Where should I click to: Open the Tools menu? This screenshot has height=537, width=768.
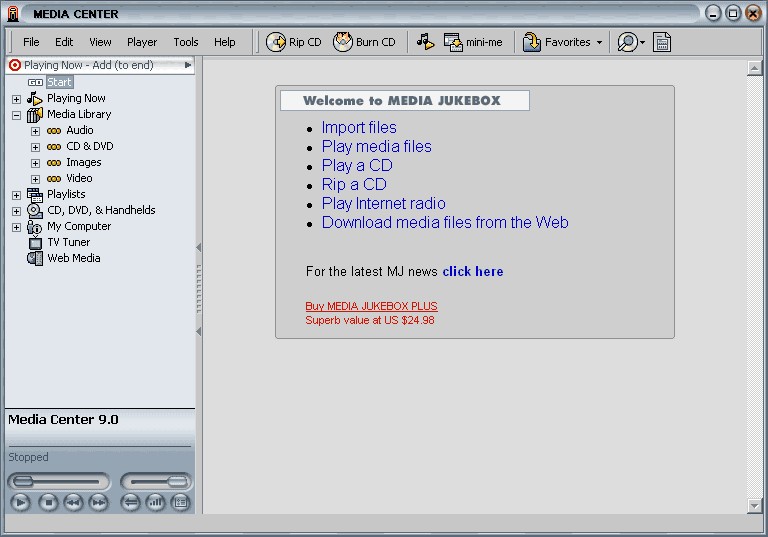186,42
